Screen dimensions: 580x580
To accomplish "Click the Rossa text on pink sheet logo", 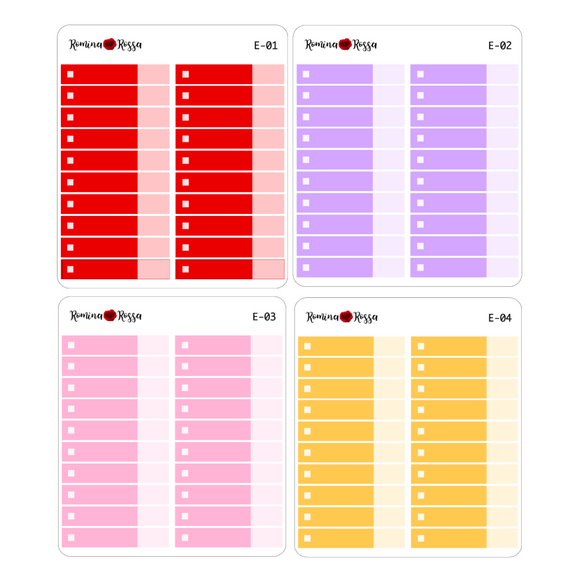I will (x=130, y=316).
